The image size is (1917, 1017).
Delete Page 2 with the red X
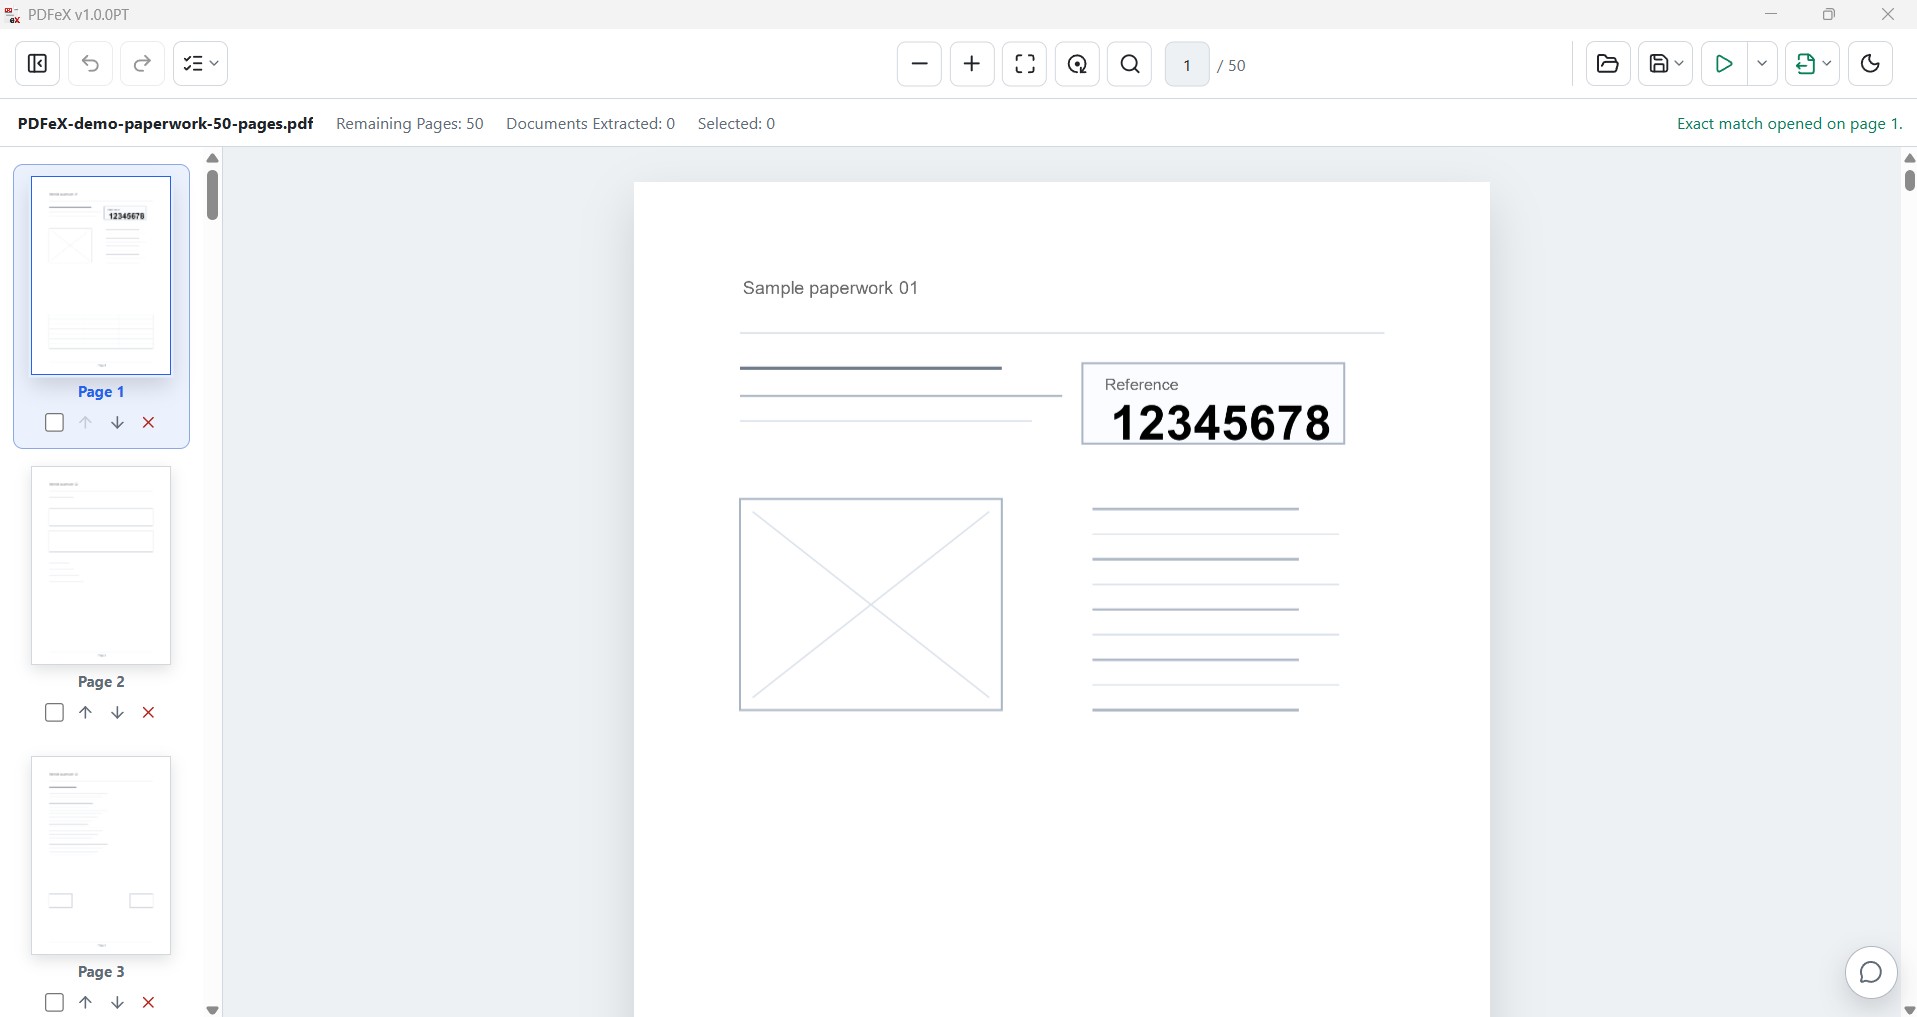(149, 713)
